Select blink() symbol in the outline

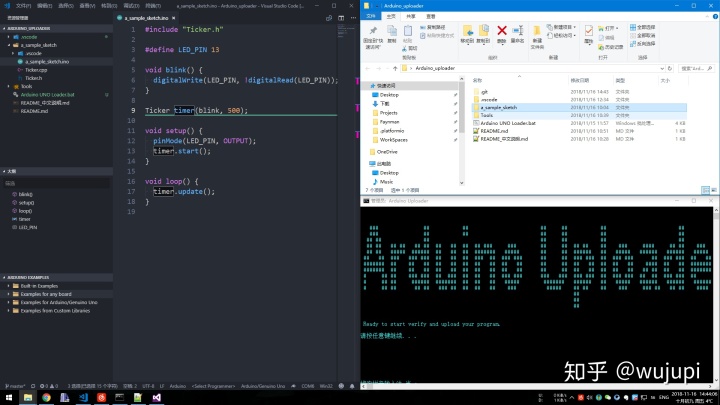(x=25, y=195)
